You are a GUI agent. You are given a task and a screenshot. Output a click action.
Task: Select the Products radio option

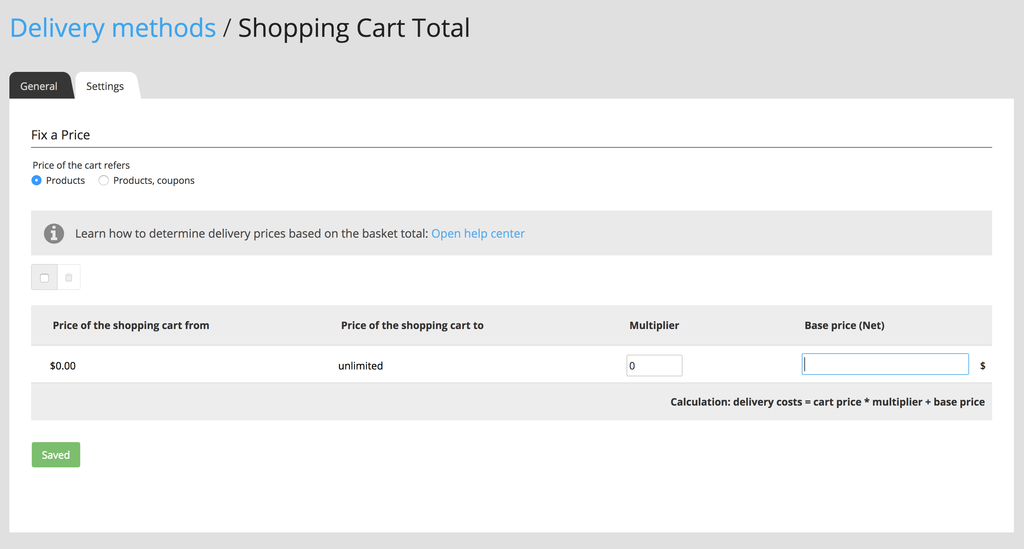pyautogui.click(x=37, y=180)
